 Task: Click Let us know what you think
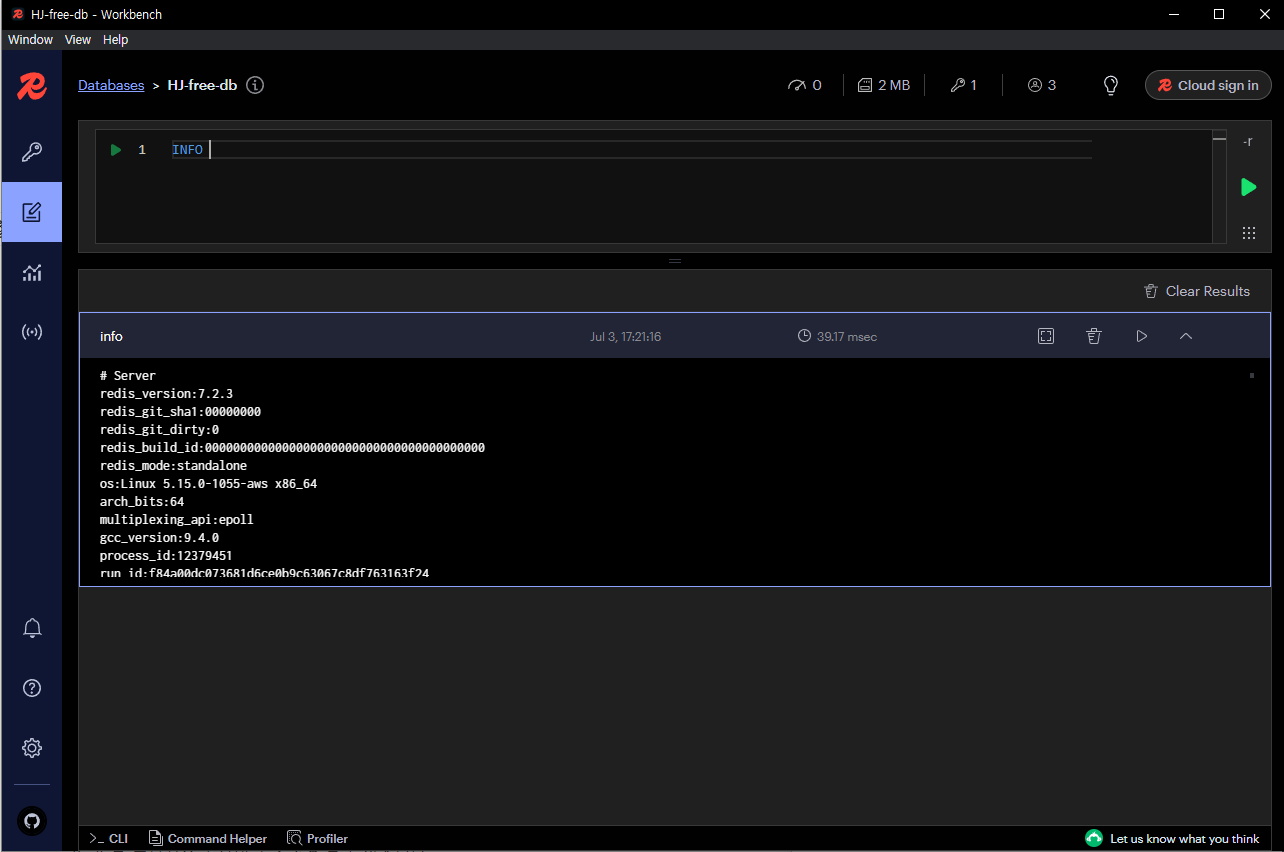click(1172, 838)
